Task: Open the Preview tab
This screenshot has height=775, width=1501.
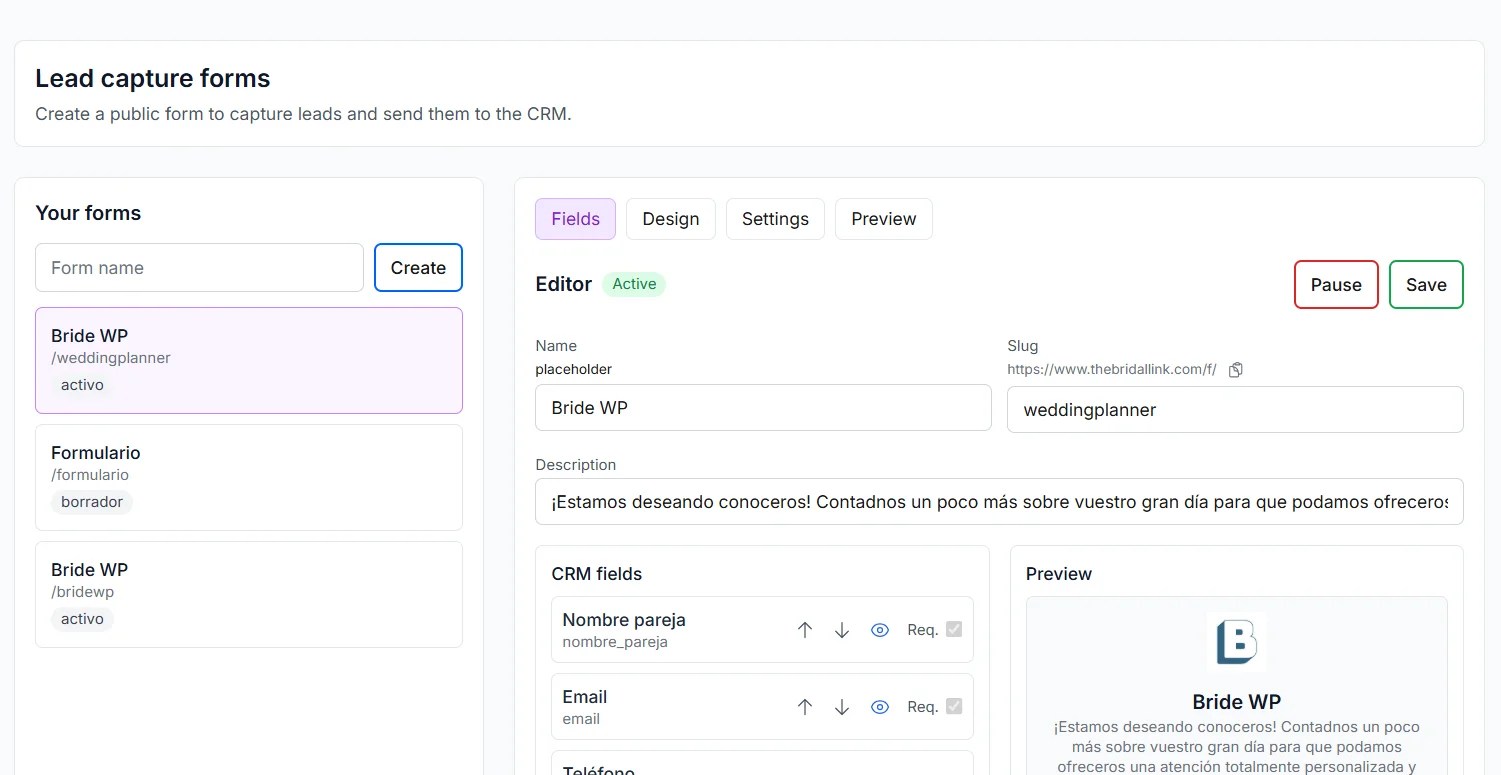Action: tap(884, 219)
